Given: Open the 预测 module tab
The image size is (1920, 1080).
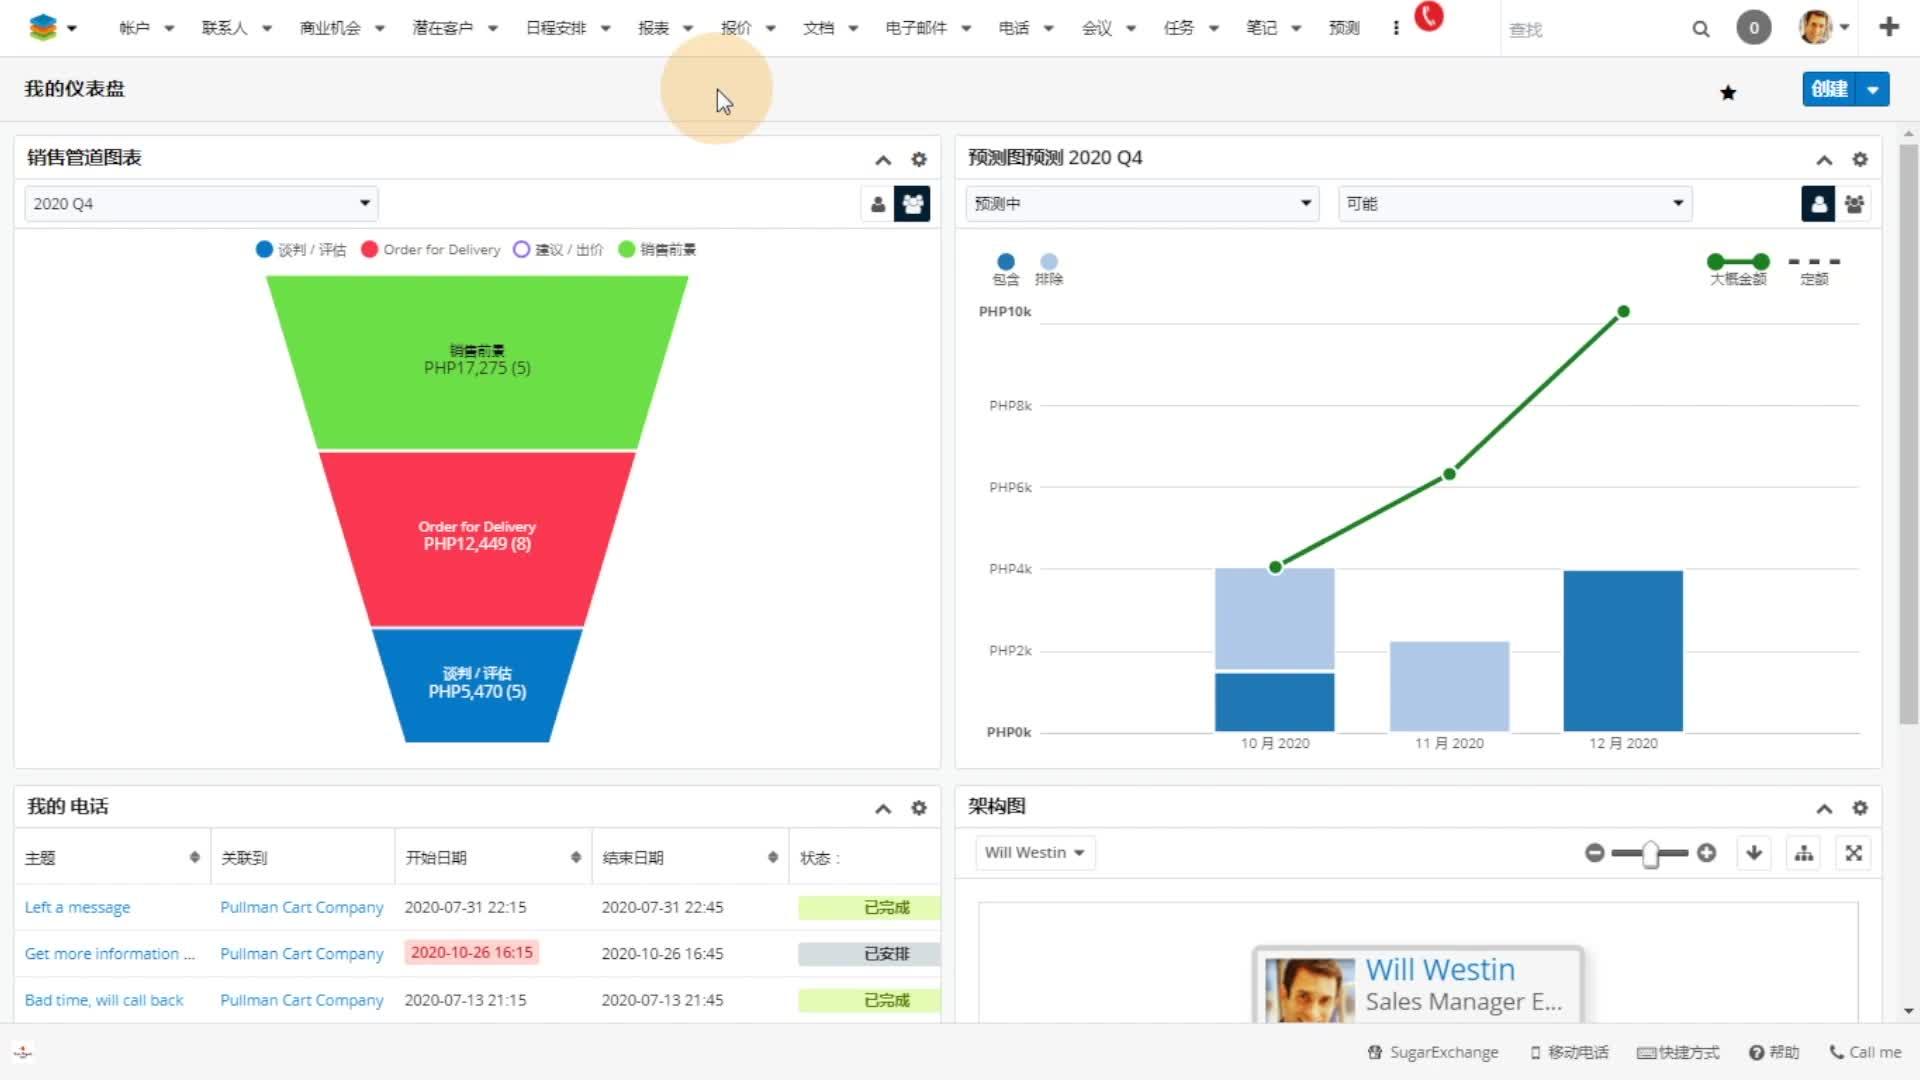Looking at the screenshot, I should point(1344,28).
